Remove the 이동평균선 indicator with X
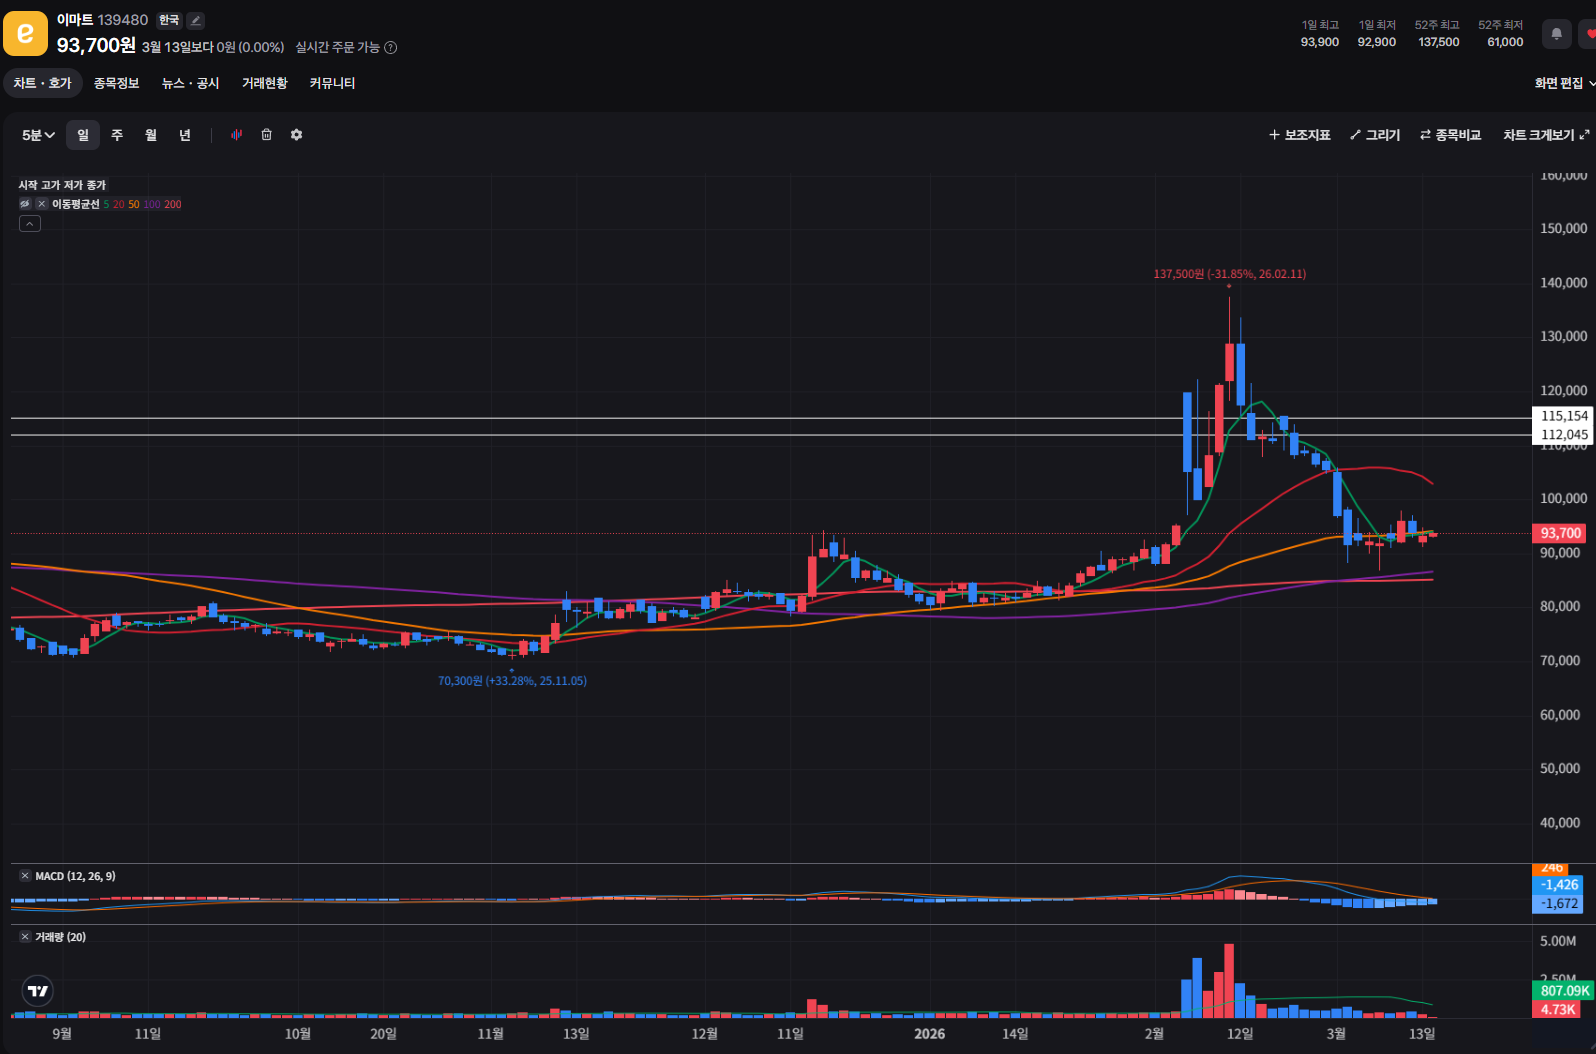Viewport: 1596px width, 1054px height. 41,204
